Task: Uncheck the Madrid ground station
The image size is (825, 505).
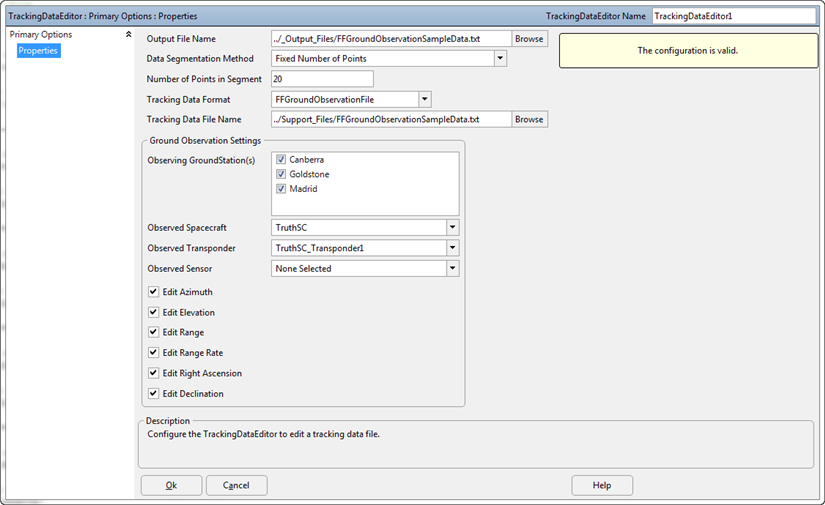Action: pyautogui.click(x=281, y=189)
